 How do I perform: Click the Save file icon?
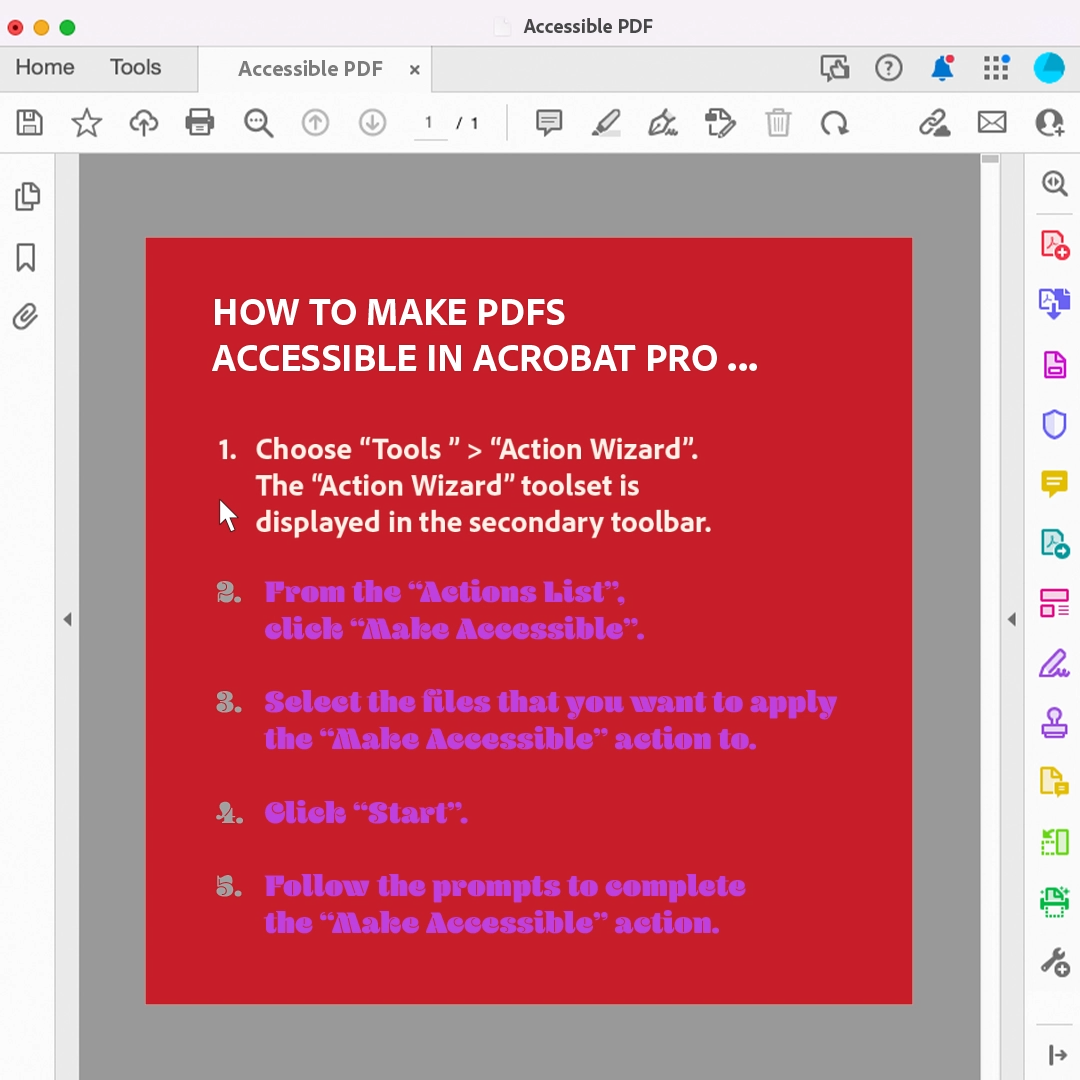(x=30, y=123)
